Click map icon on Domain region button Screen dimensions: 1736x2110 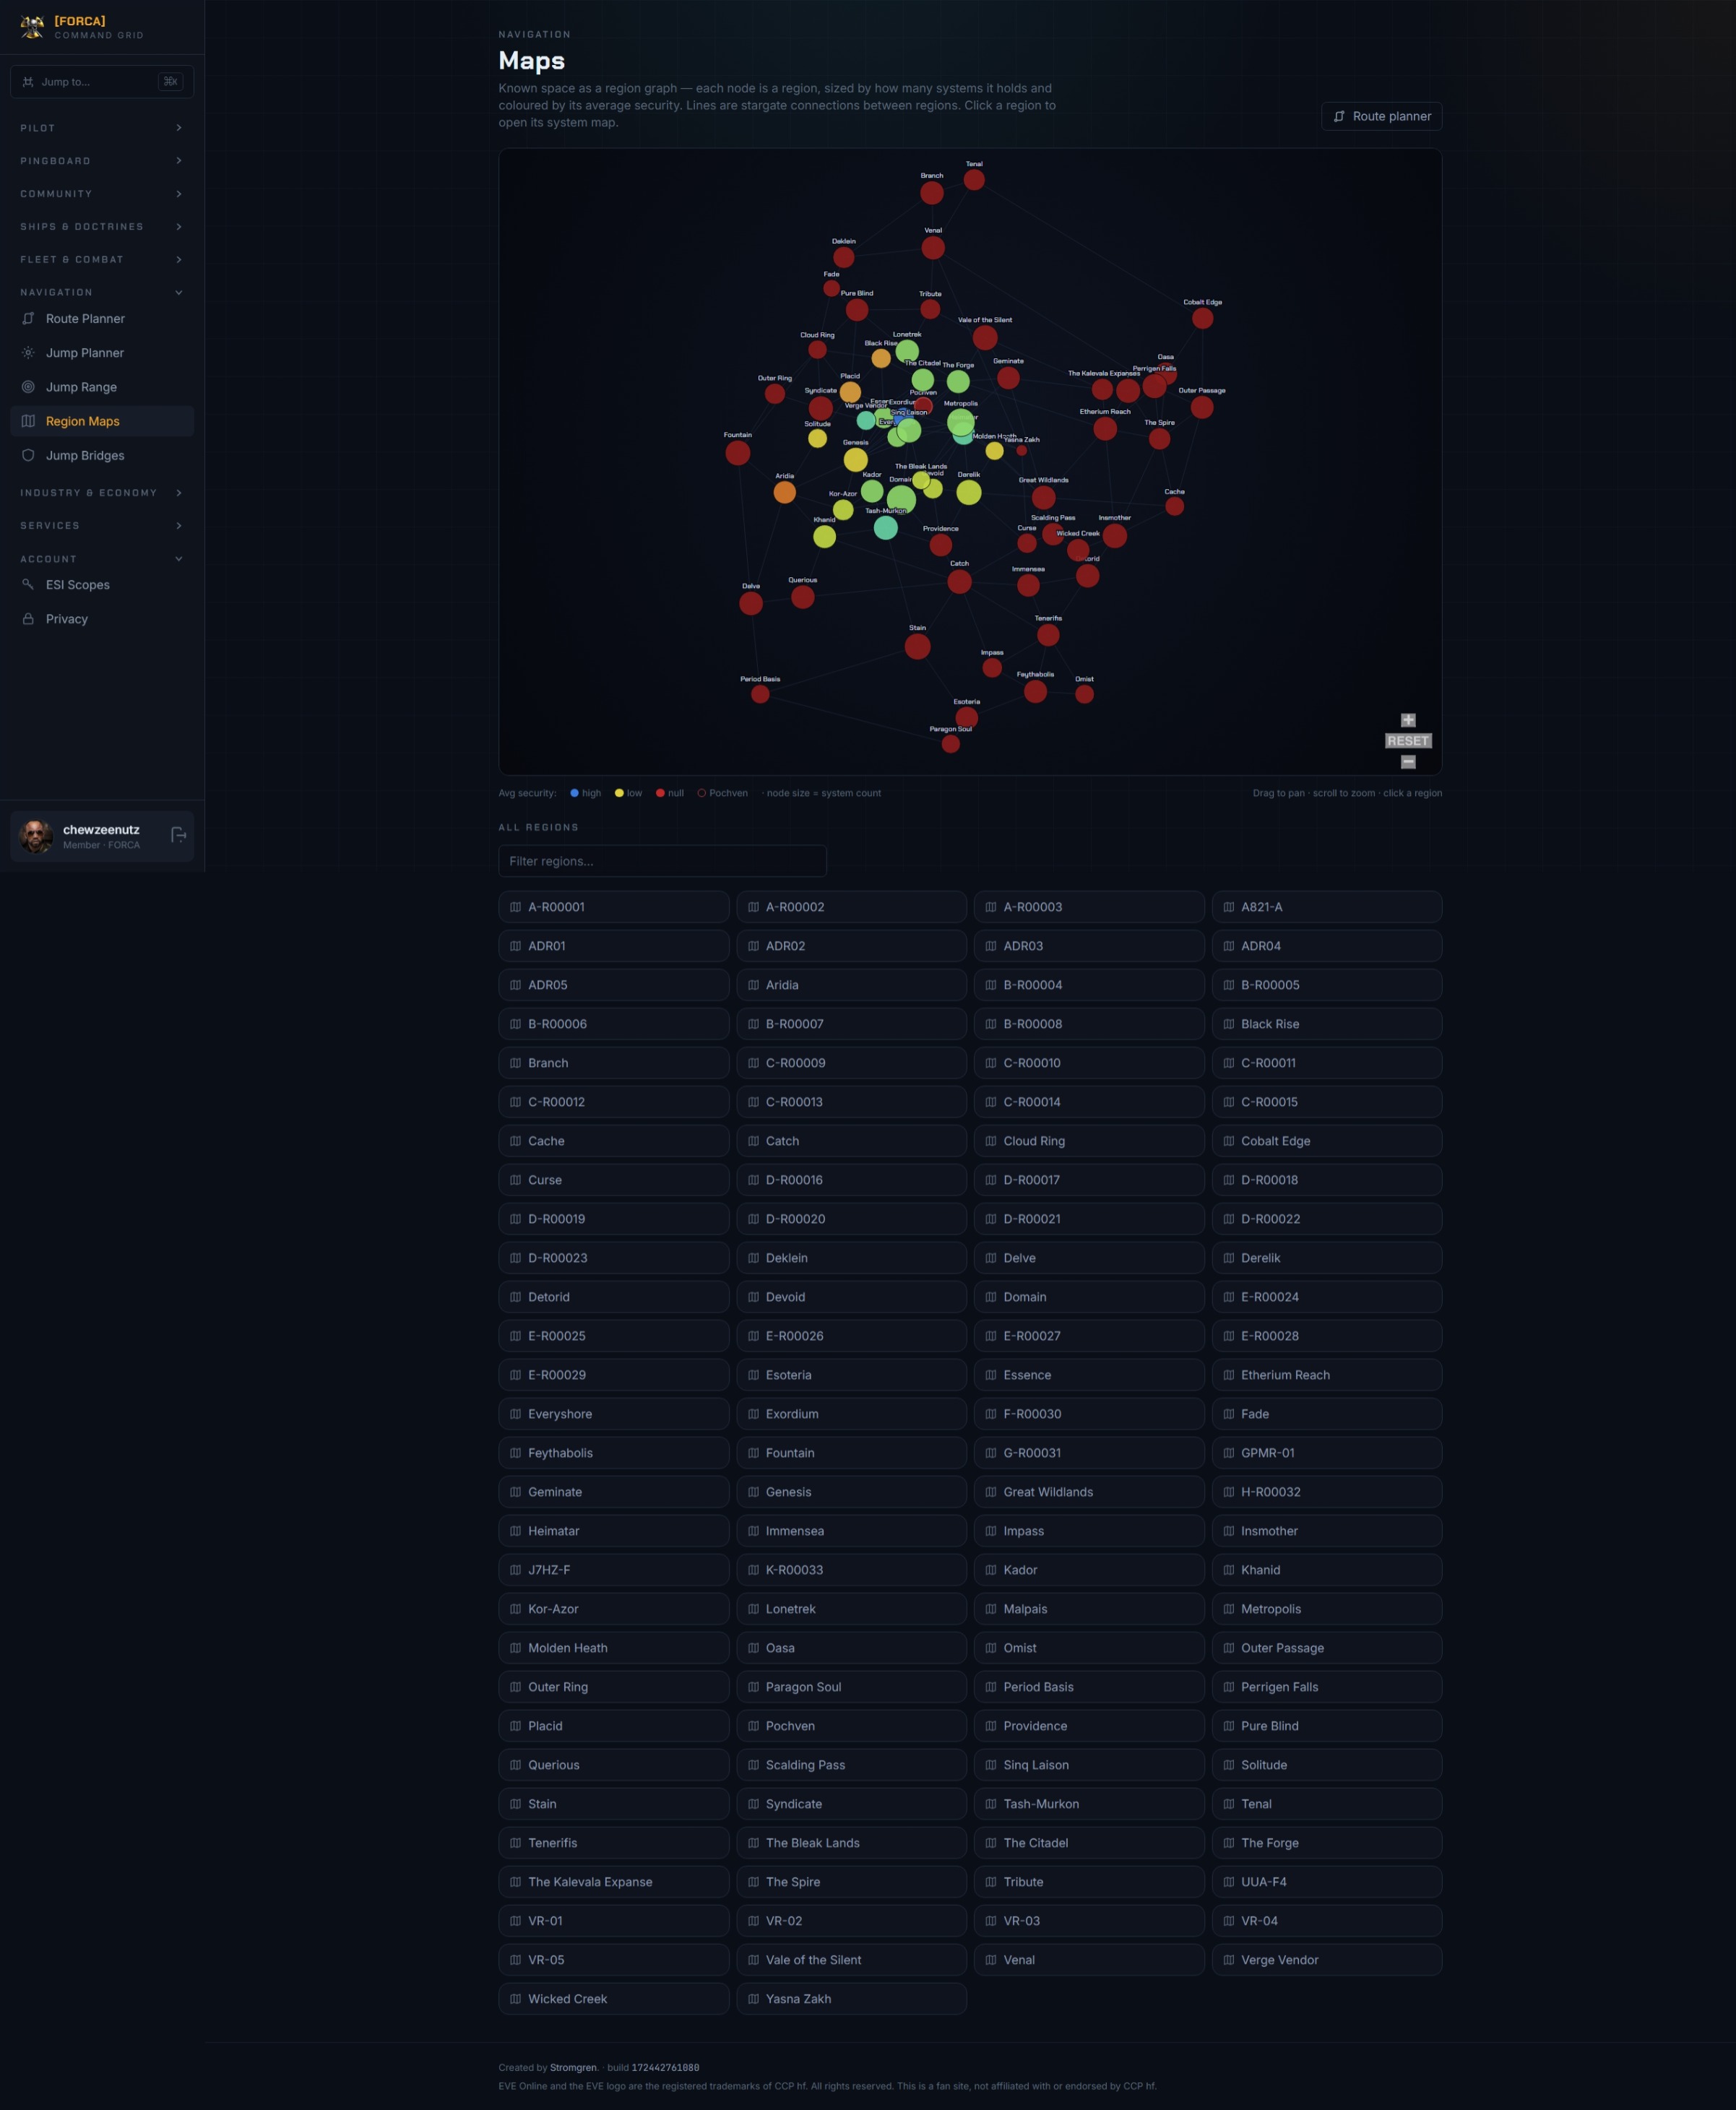(x=991, y=1297)
